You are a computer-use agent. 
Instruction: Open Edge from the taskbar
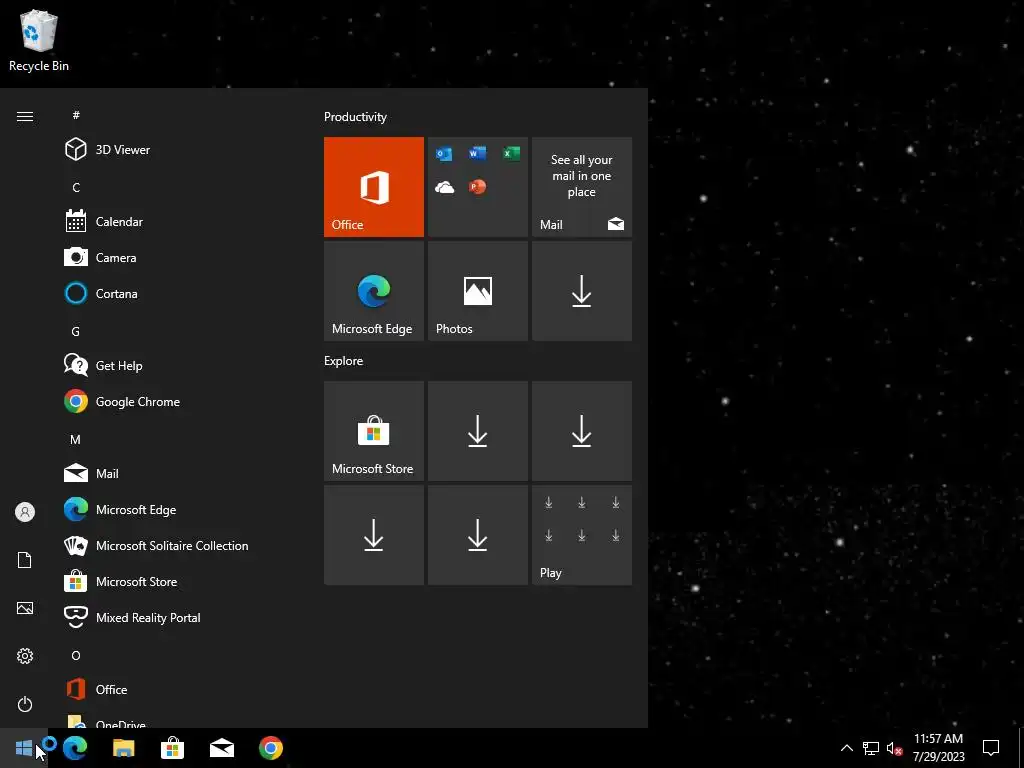tap(74, 748)
